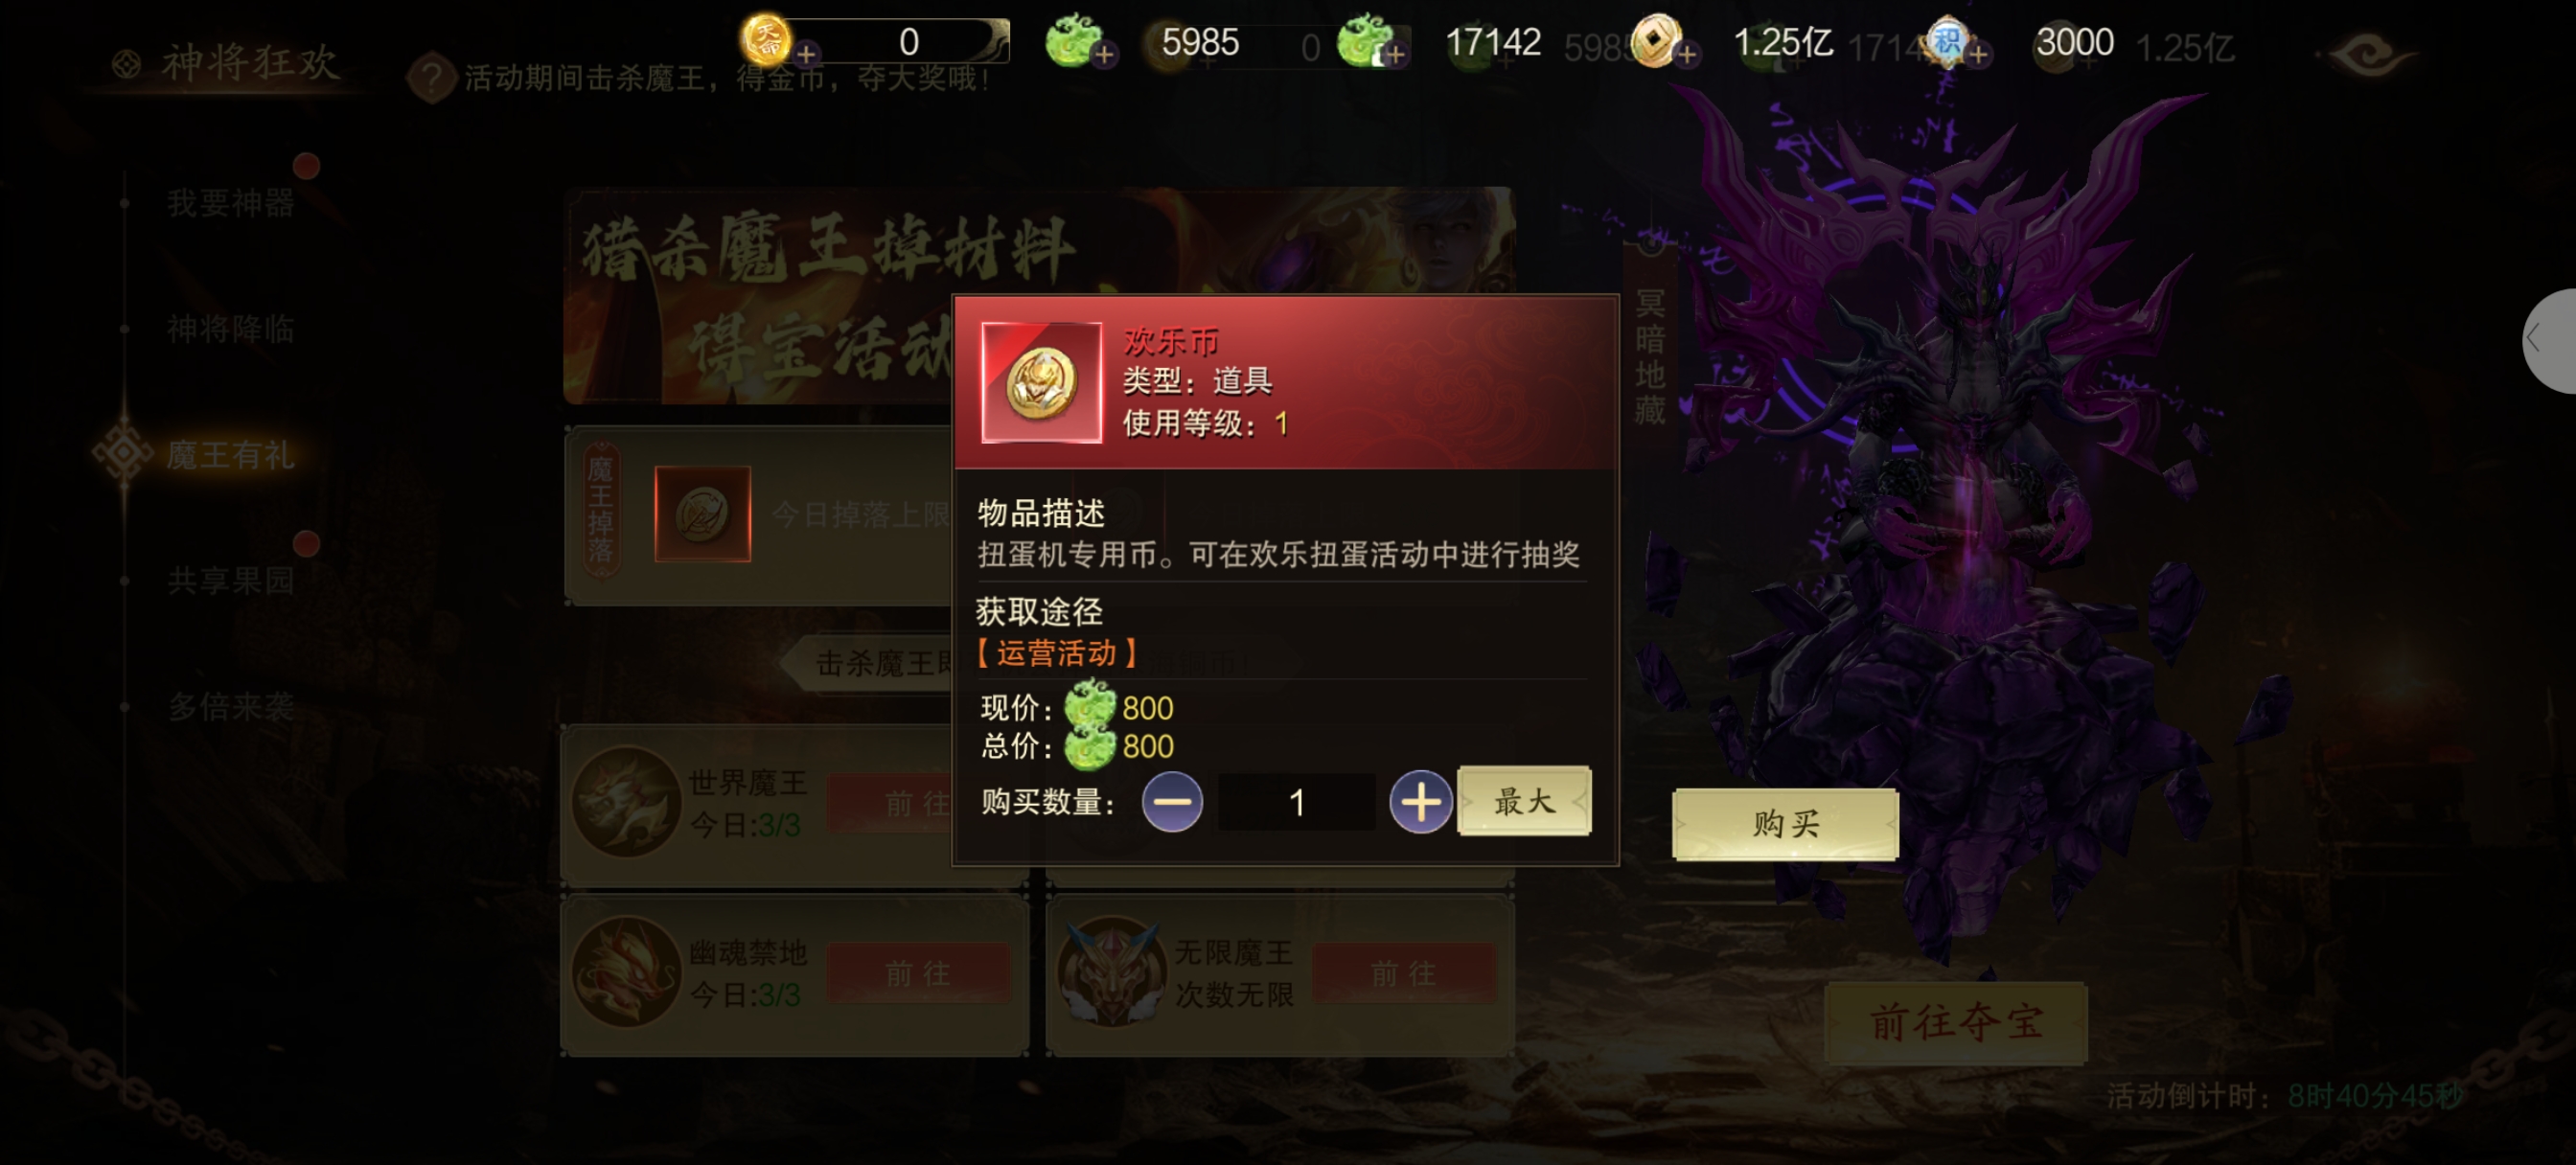Open the question mark help icon

(432, 77)
